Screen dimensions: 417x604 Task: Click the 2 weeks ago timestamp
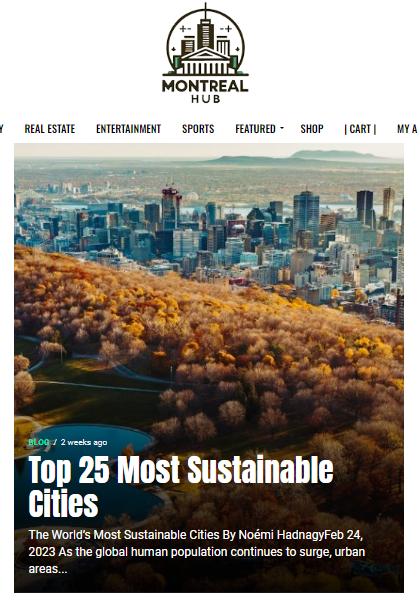click(84, 442)
